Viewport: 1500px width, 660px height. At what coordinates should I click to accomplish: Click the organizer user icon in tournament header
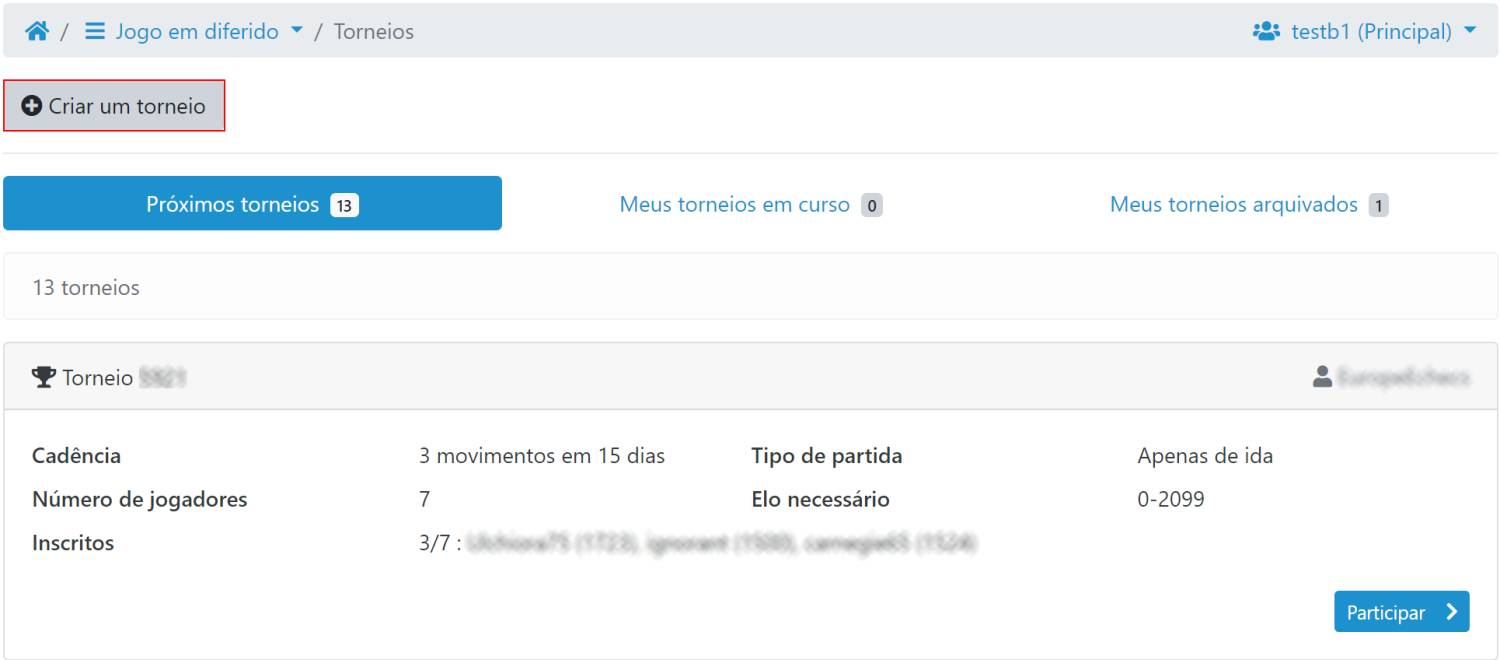coord(1323,377)
